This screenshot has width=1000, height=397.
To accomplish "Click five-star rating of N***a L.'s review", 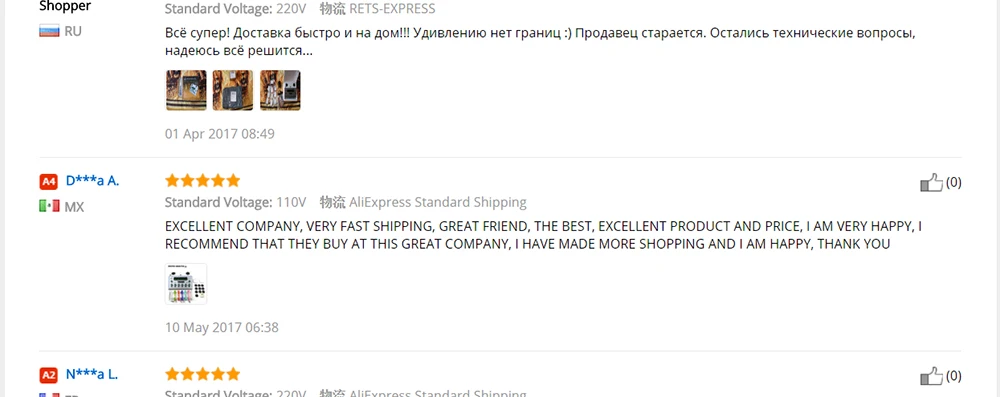I will [202, 374].
